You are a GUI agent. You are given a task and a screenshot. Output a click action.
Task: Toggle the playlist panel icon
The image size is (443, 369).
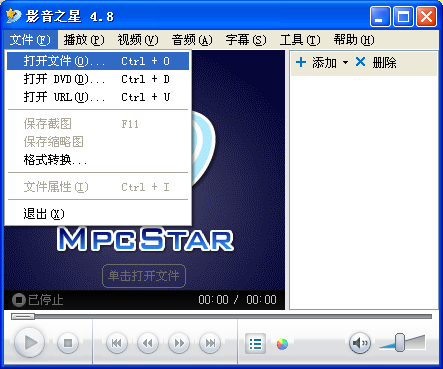pos(255,343)
